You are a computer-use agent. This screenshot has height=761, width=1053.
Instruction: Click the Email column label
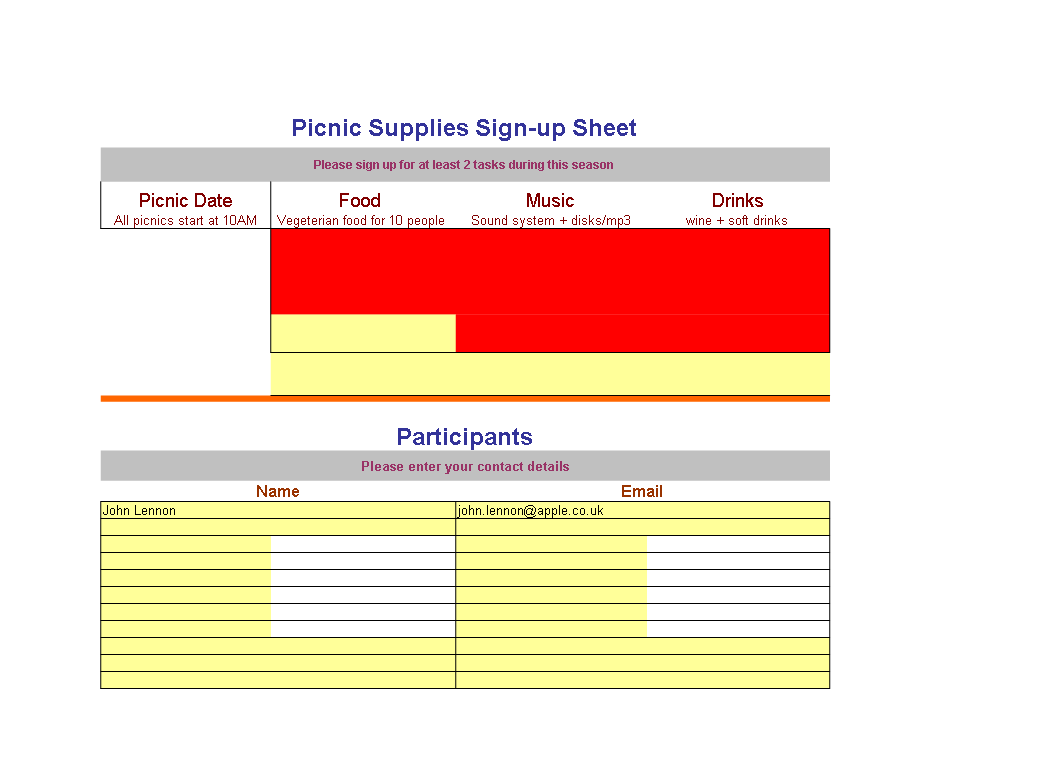pyautogui.click(x=641, y=491)
